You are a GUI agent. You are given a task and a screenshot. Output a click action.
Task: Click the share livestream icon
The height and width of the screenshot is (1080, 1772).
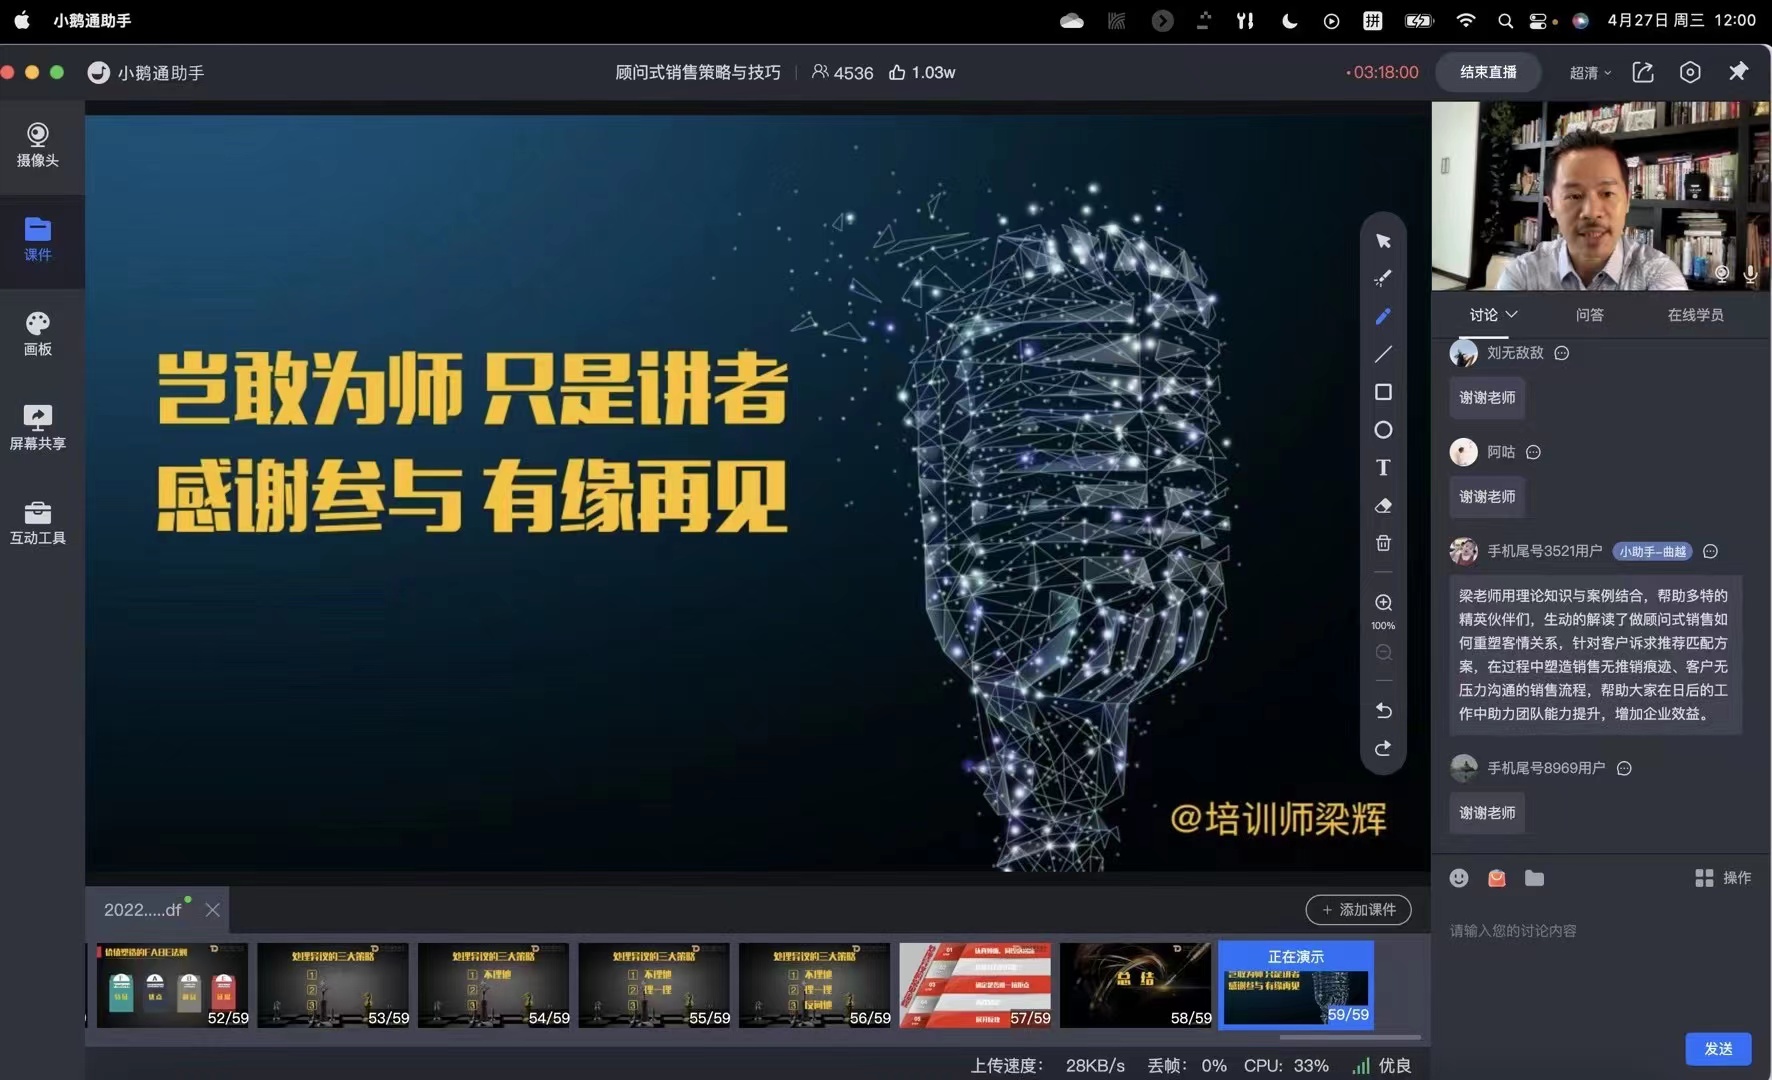coord(1643,72)
